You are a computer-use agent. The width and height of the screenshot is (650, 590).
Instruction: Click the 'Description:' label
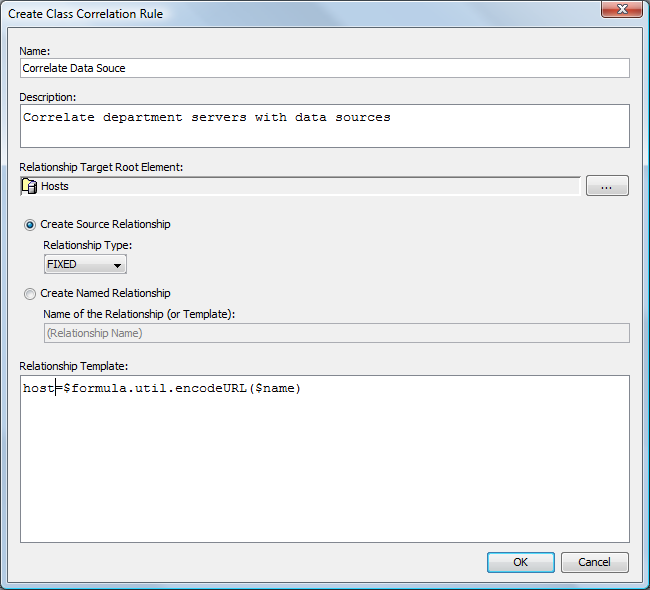(x=48, y=97)
